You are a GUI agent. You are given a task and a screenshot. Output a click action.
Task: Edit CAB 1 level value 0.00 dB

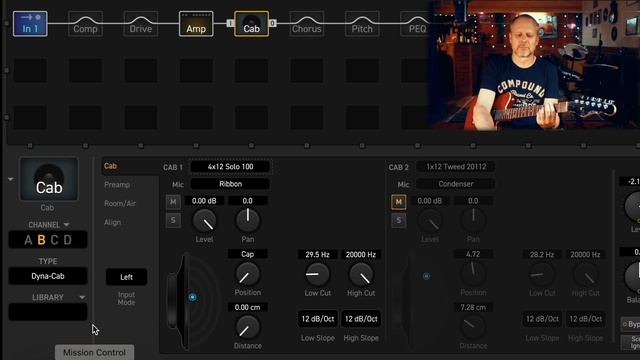[204, 201]
